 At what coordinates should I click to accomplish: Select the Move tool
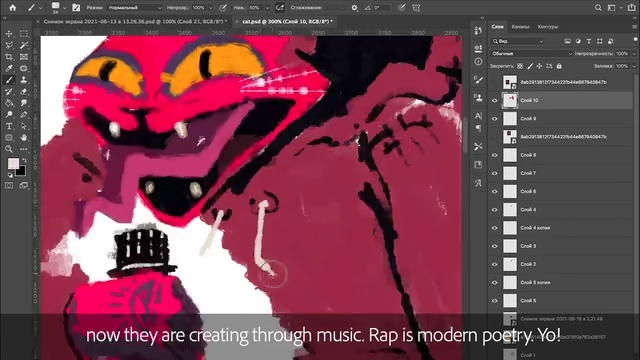point(9,34)
